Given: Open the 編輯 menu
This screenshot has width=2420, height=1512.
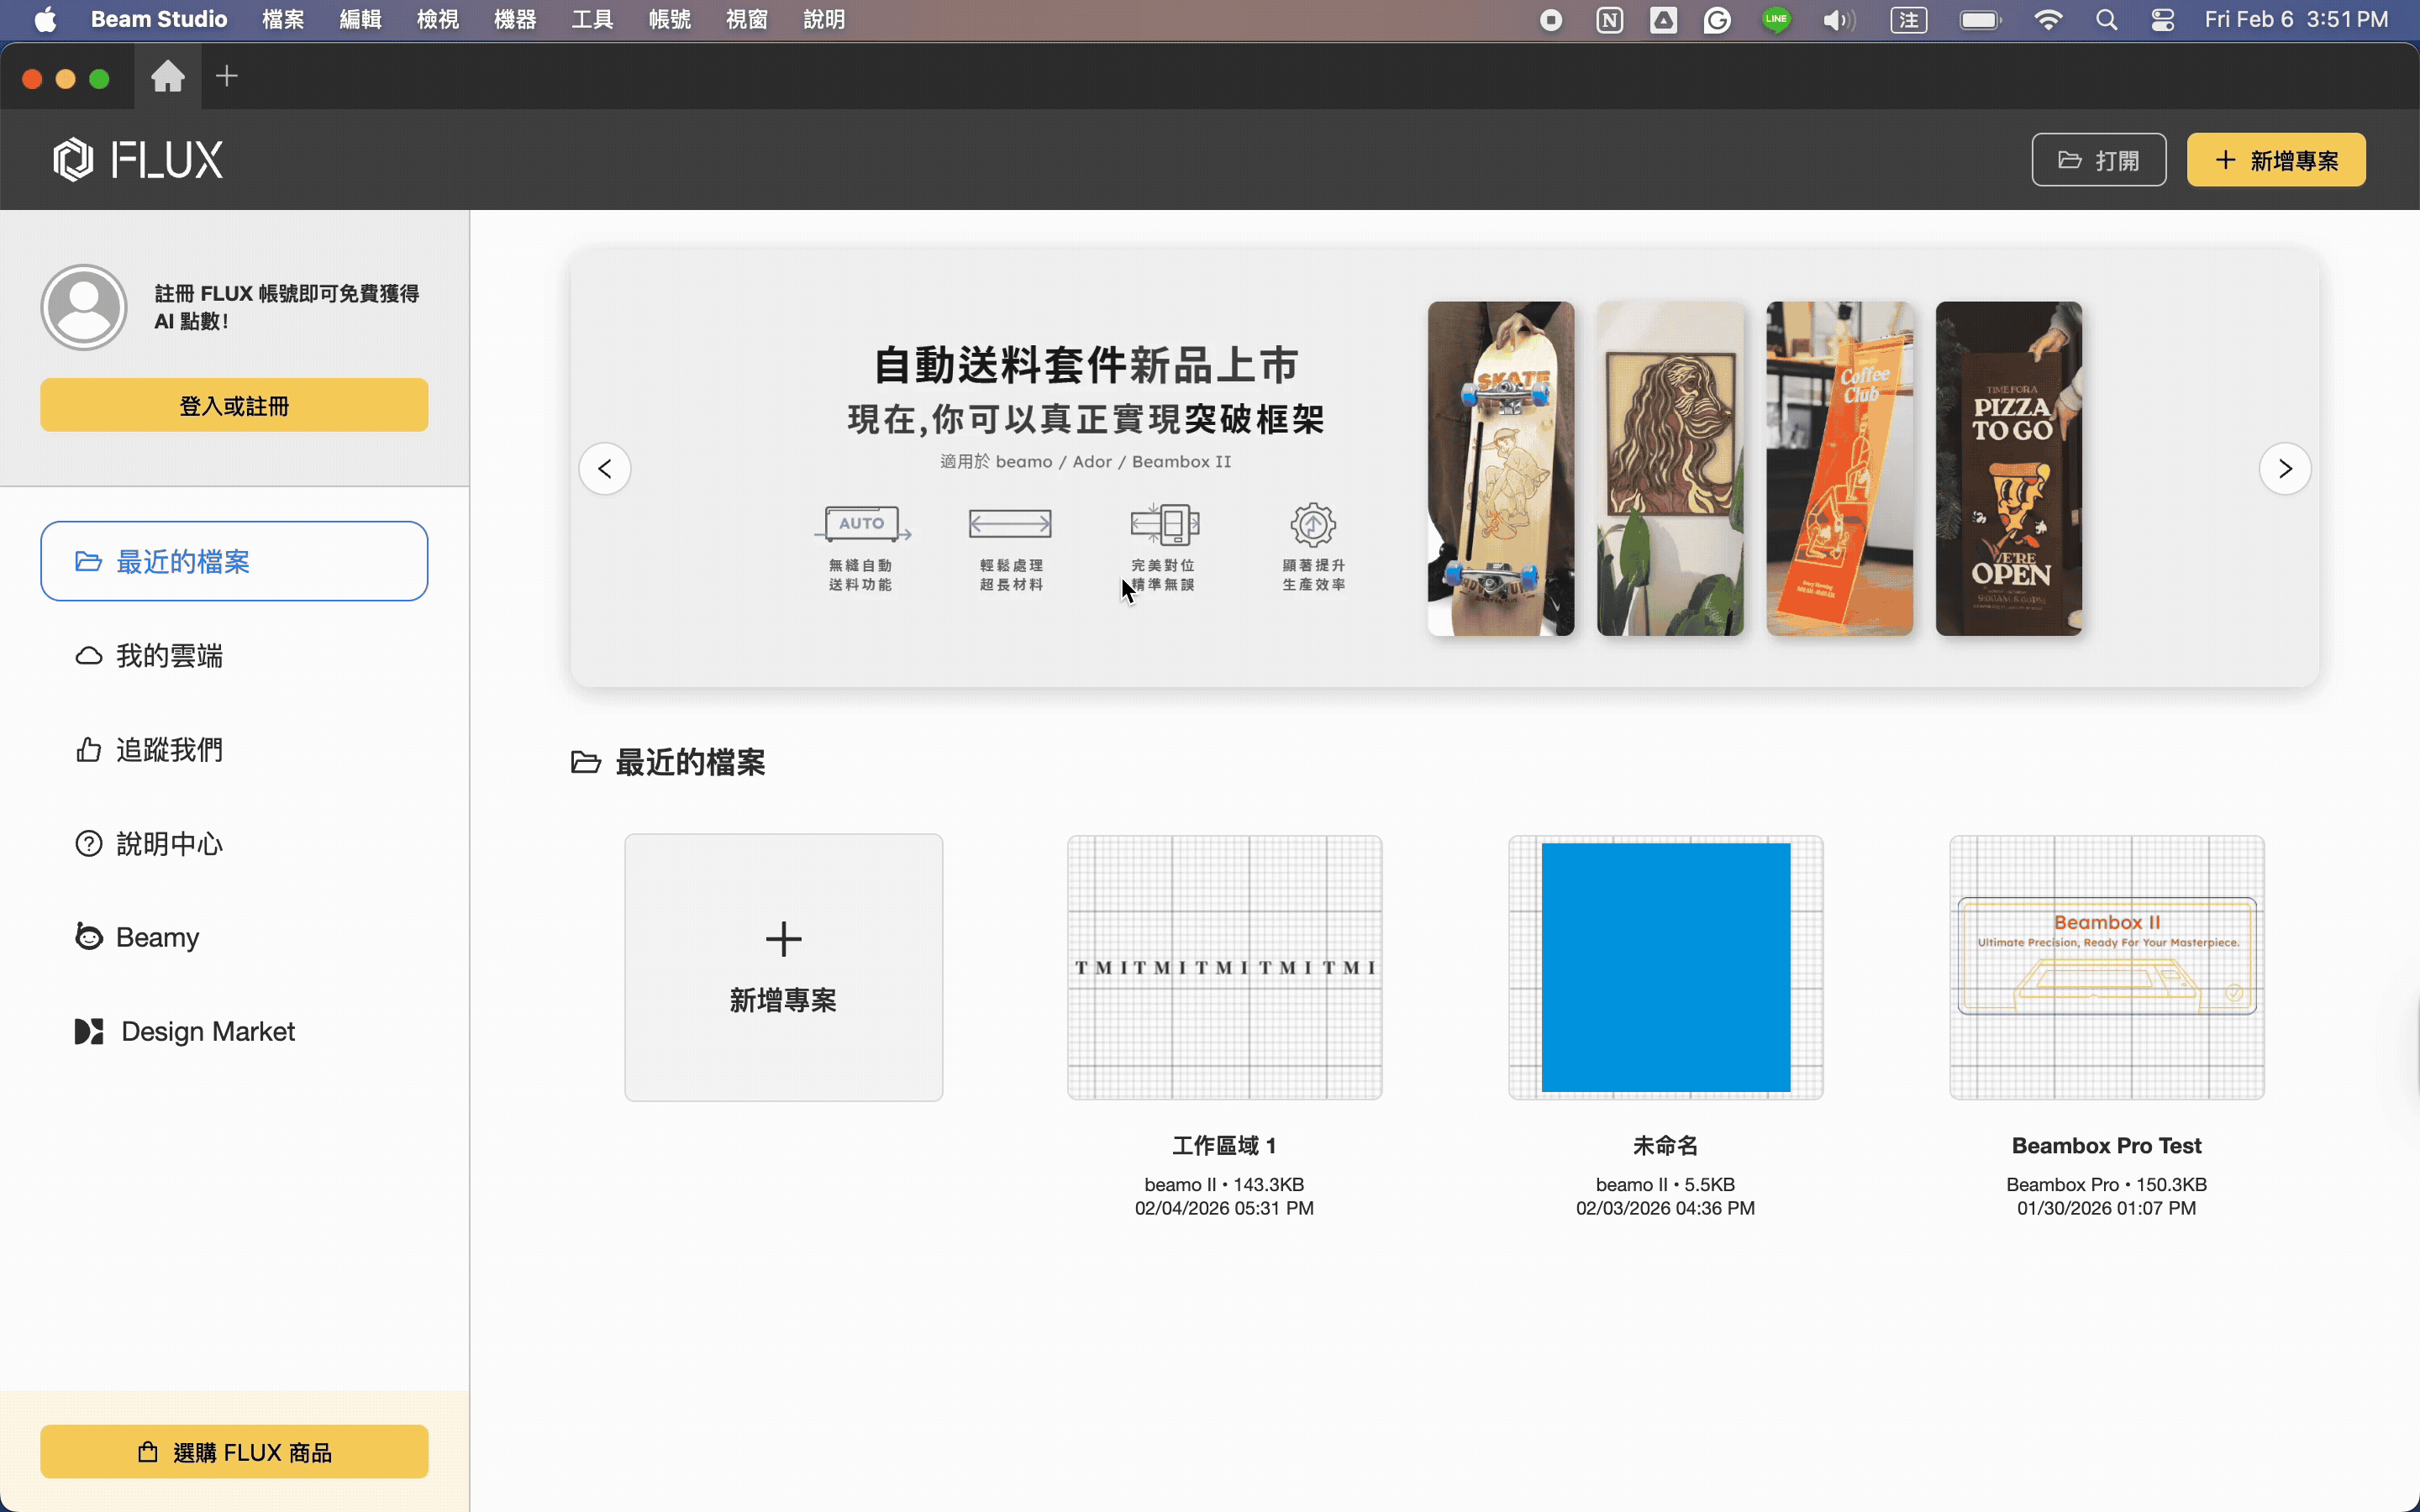Looking at the screenshot, I should pos(360,20).
